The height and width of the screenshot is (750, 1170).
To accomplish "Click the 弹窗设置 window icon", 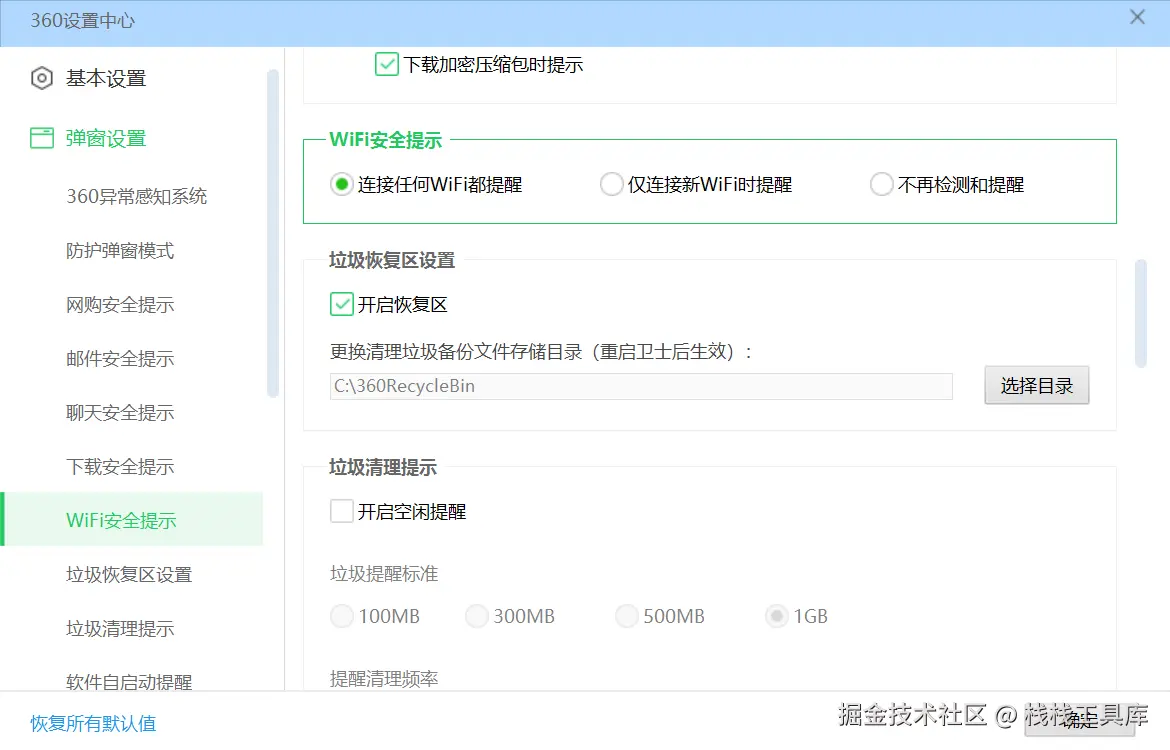I will pyautogui.click(x=42, y=138).
